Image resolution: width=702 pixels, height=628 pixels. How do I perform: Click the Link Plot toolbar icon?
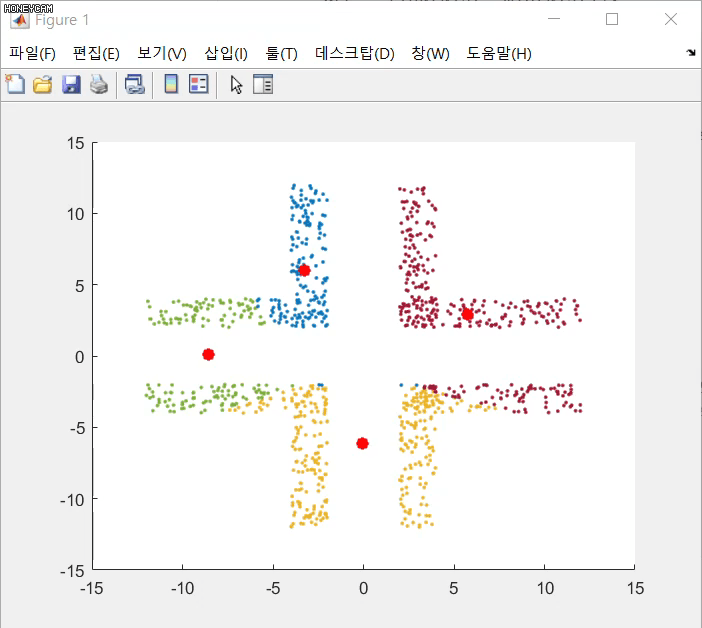(x=135, y=84)
